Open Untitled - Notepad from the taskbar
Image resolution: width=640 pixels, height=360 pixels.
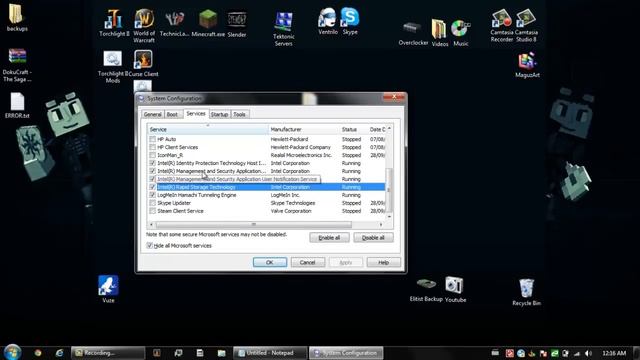pos(270,353)
